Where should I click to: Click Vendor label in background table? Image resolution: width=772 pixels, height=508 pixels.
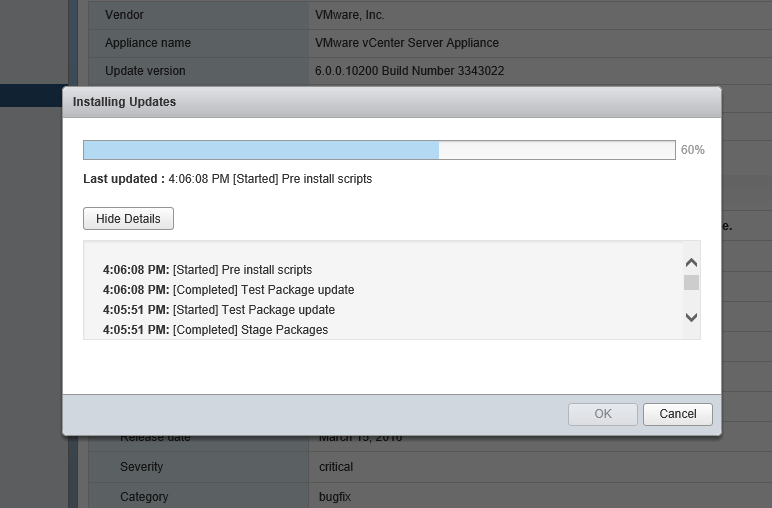pos(124,15)
